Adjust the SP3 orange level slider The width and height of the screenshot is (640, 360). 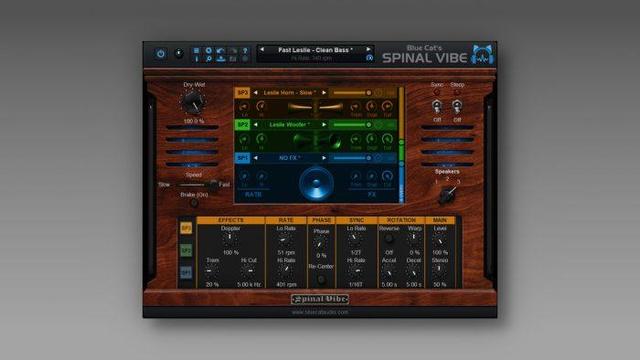352,93
